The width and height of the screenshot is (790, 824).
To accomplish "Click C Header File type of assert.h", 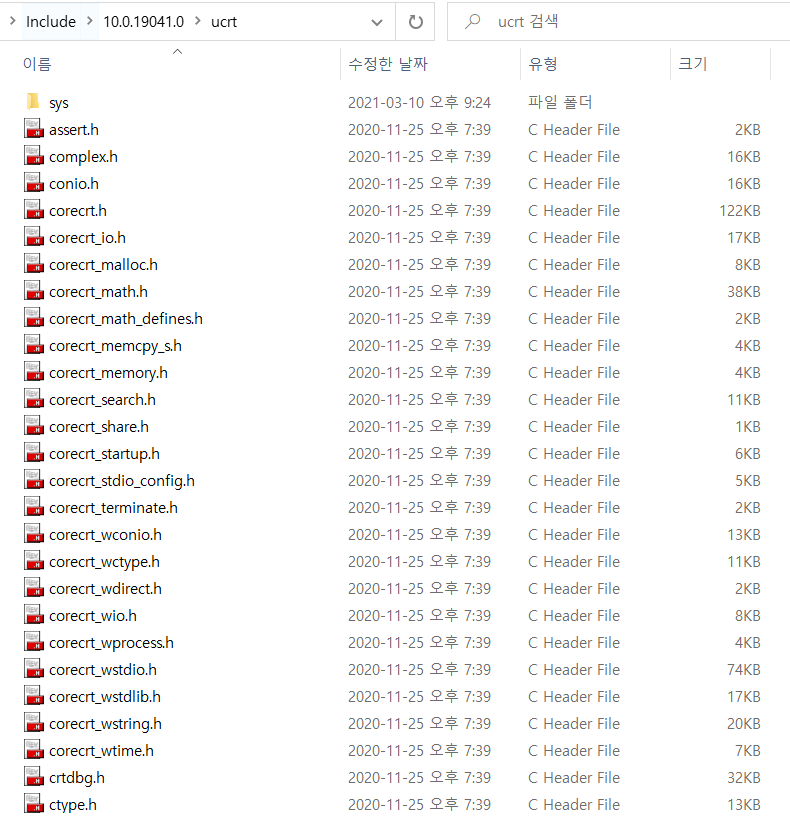I will (x=574, y=129).
